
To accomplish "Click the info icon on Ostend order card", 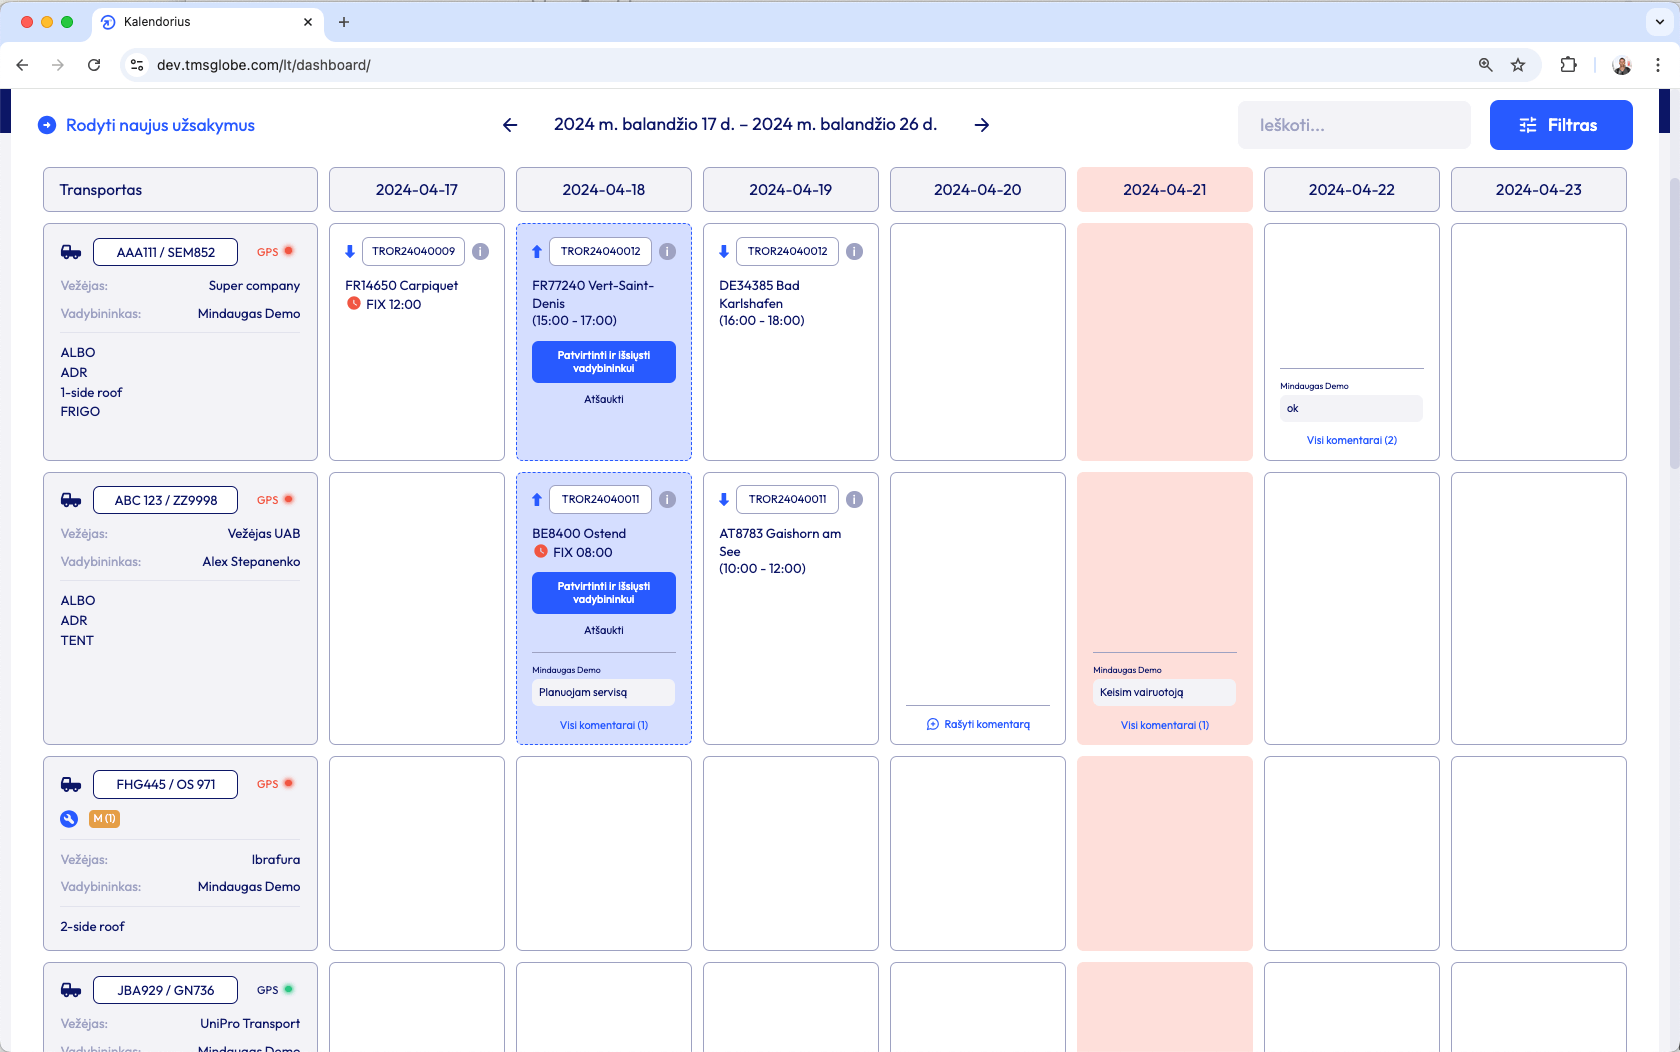I will pyautogui.click(x=667, y=500).
